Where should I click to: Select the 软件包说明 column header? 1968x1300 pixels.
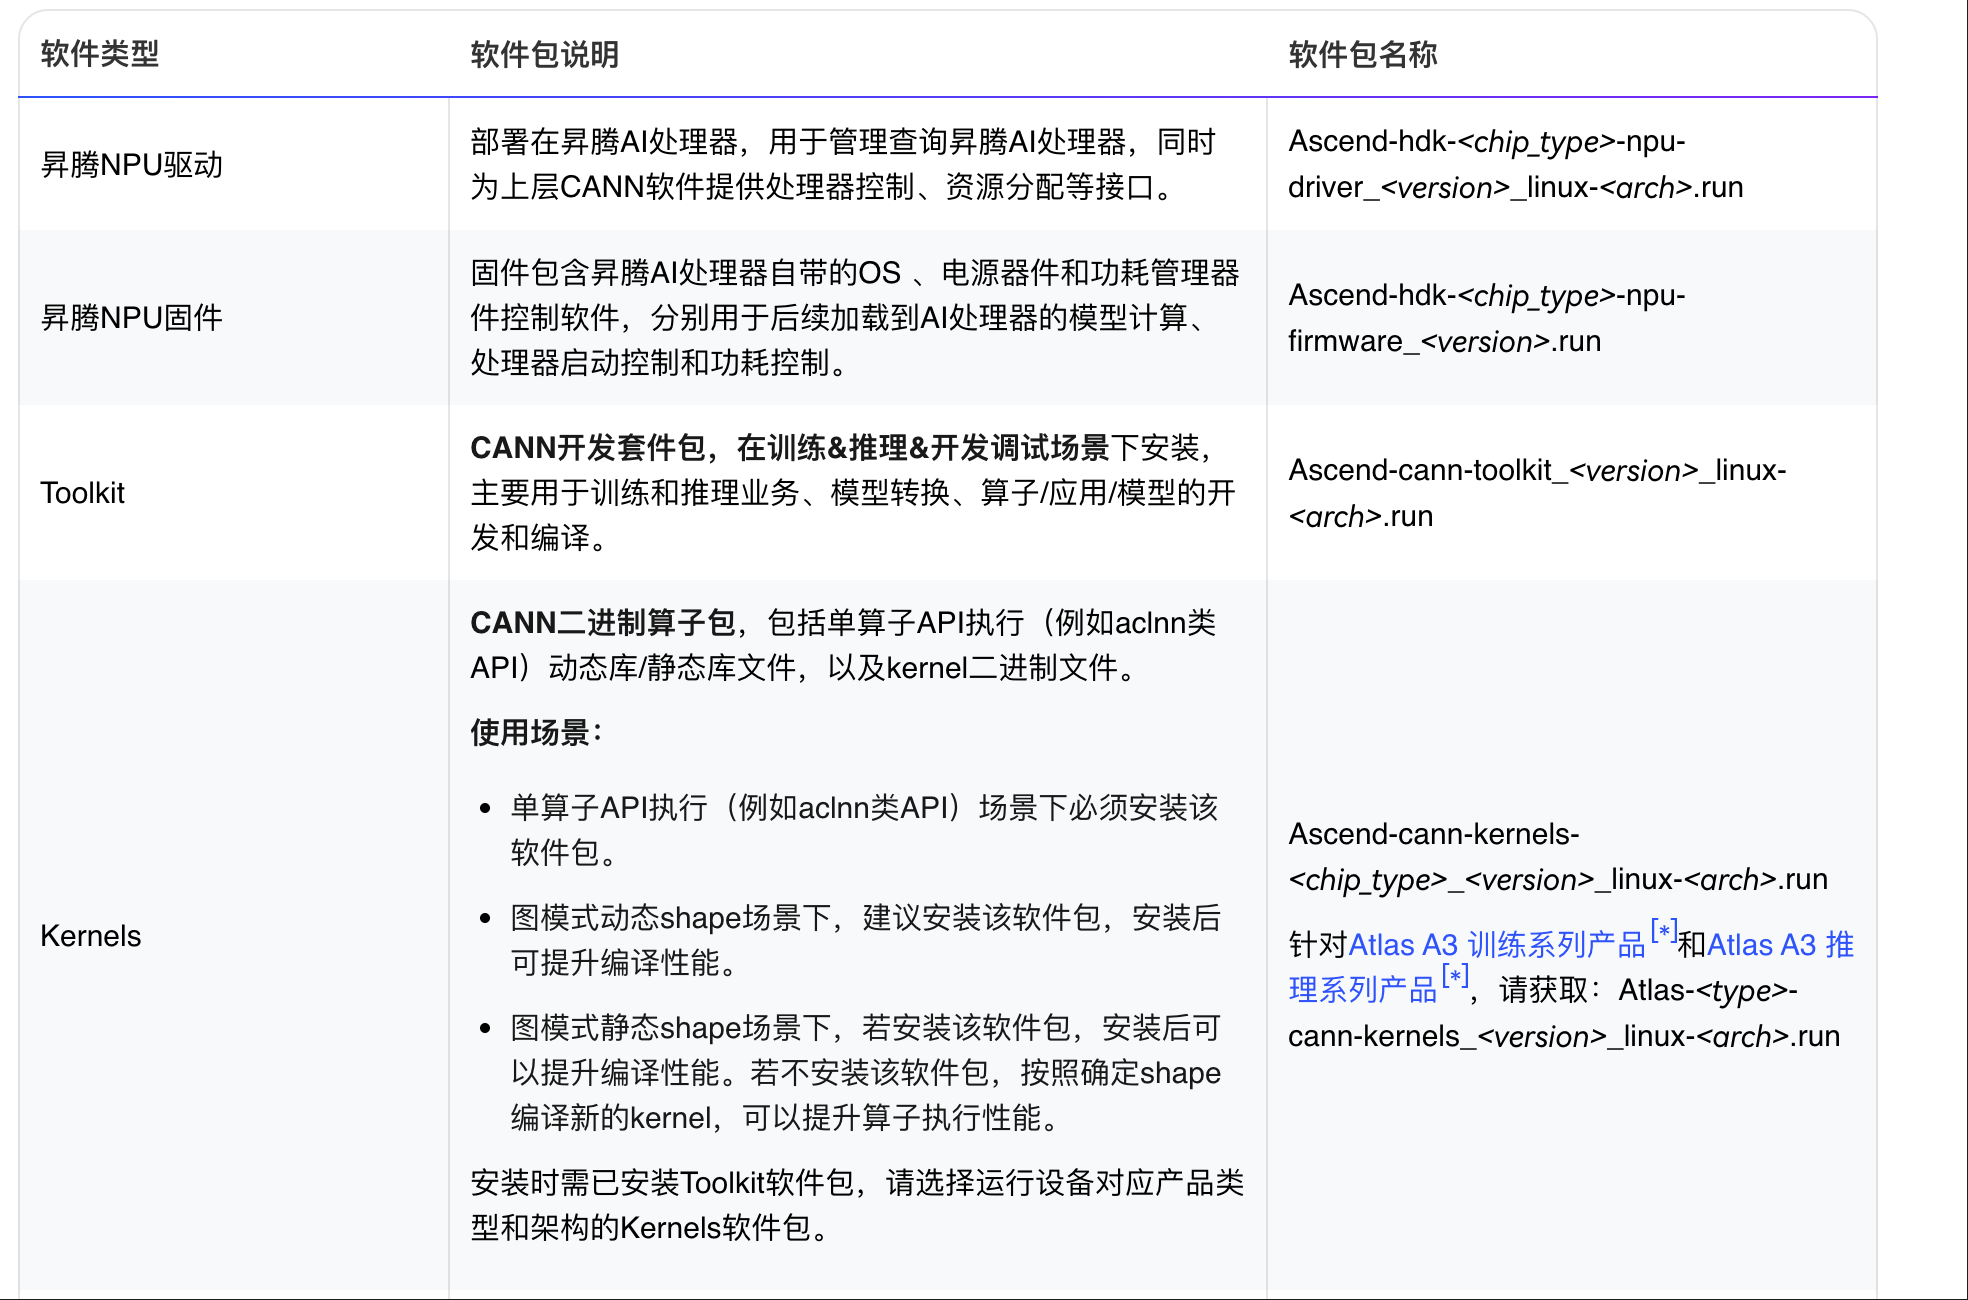pos(542,56)
